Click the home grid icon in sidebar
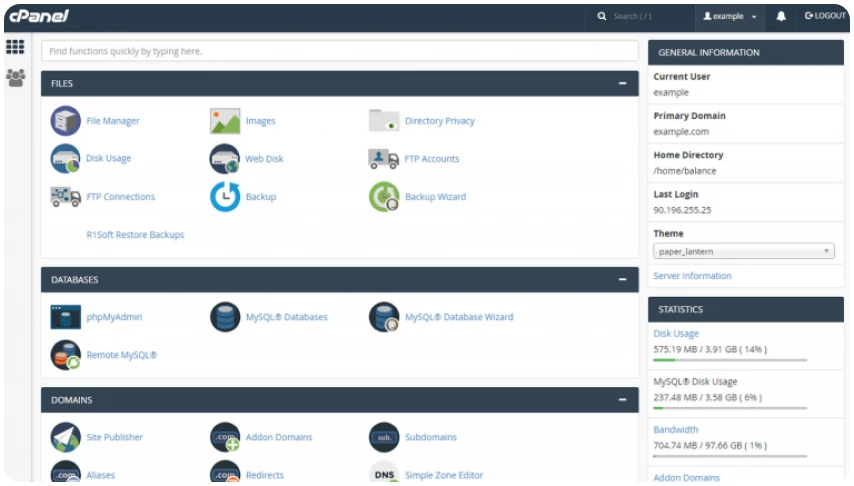Image resolution: width=854 pixels, height=486 pixels. pyautogui.click(x=15, y=47)
